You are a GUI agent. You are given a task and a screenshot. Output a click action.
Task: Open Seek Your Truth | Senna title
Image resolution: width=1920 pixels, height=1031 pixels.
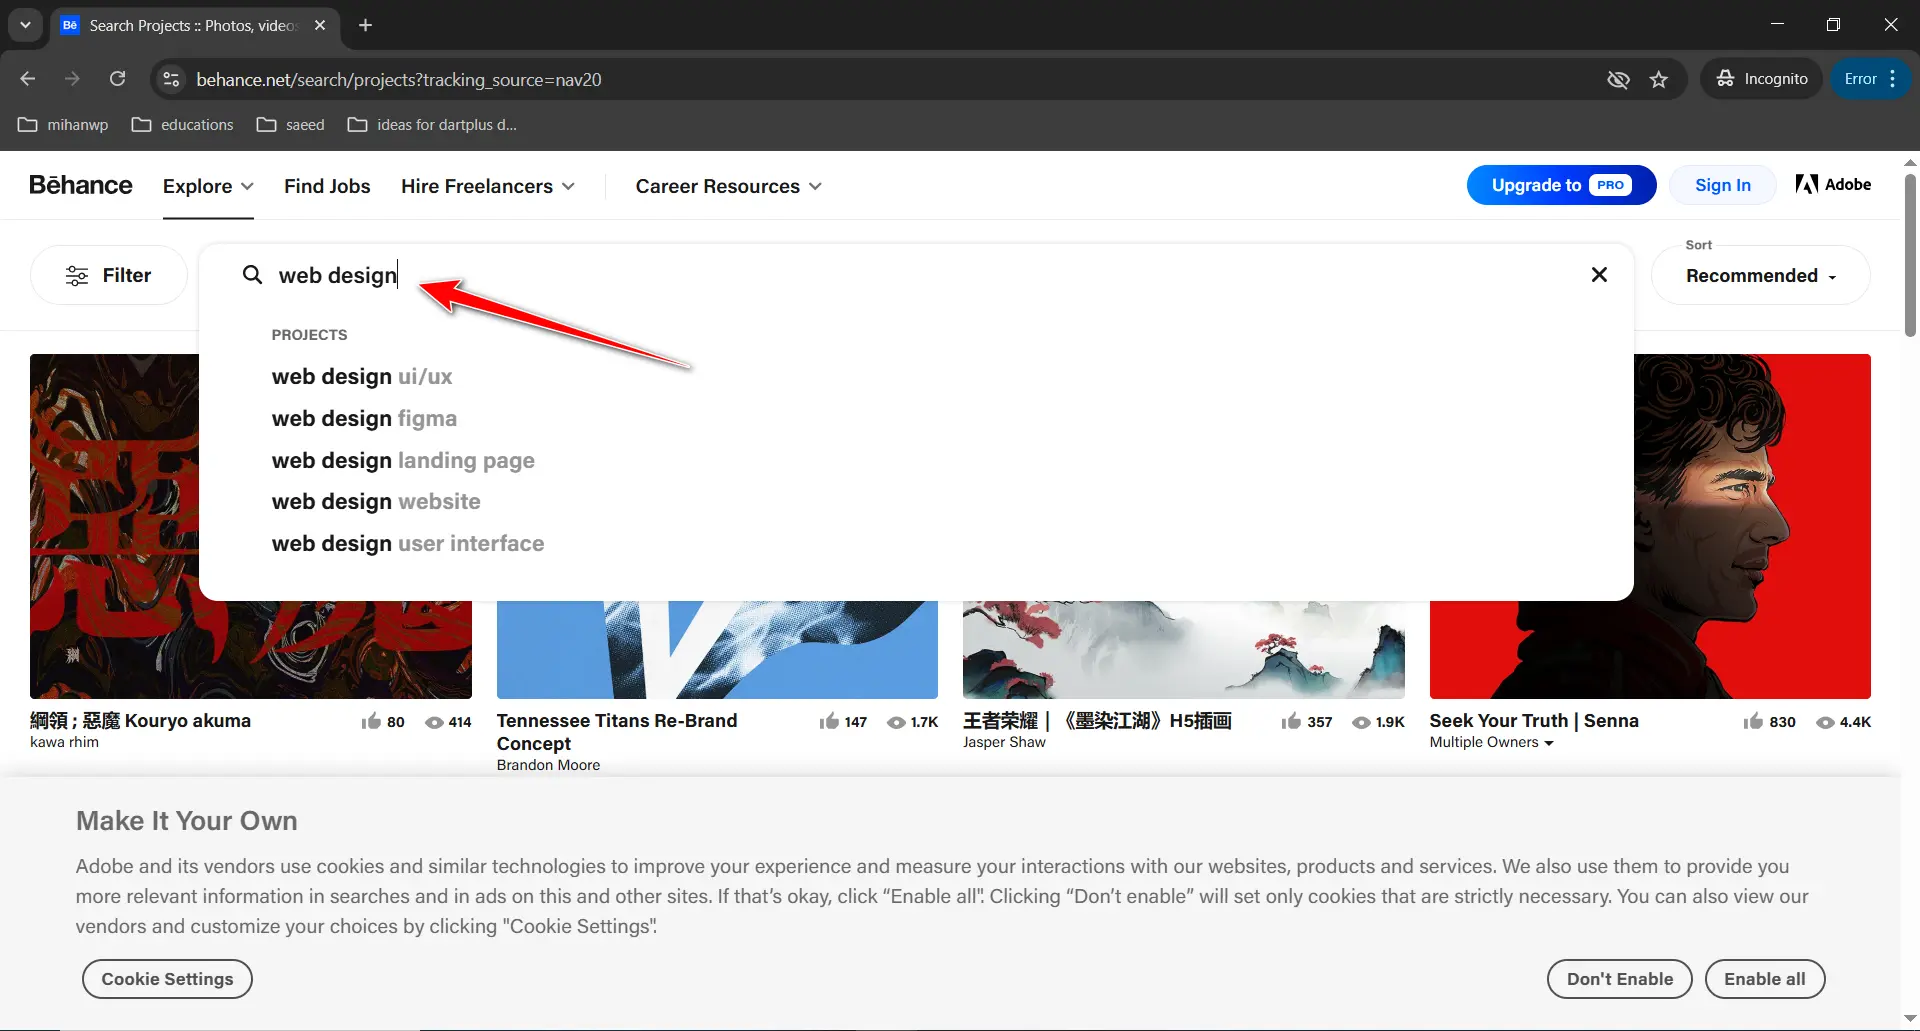click(x=1534, y=721)
